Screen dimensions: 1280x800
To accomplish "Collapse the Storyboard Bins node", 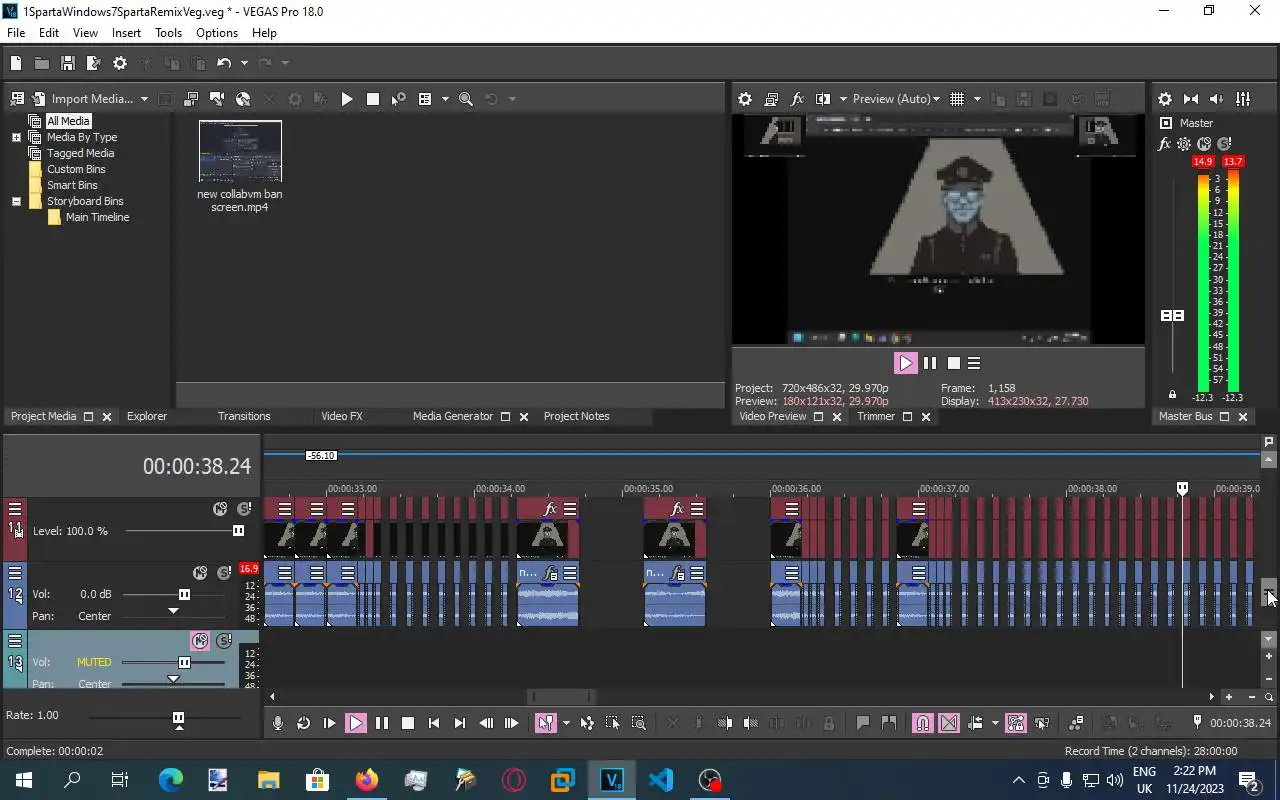I will 16,201.
